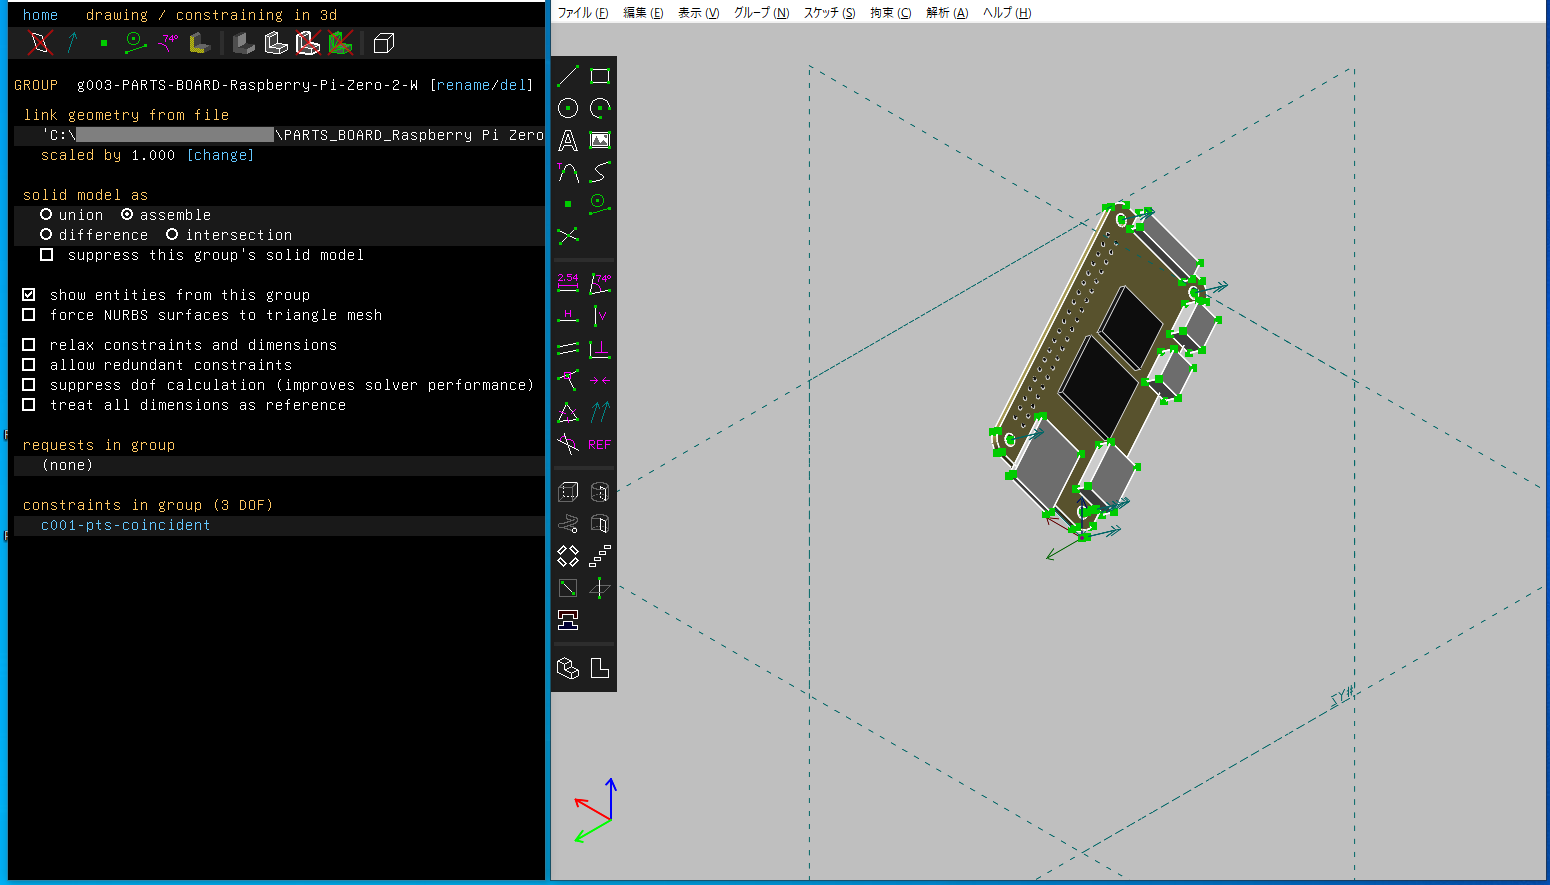Click the [change] scale link

pyautogui.click(x=220, y=155)
